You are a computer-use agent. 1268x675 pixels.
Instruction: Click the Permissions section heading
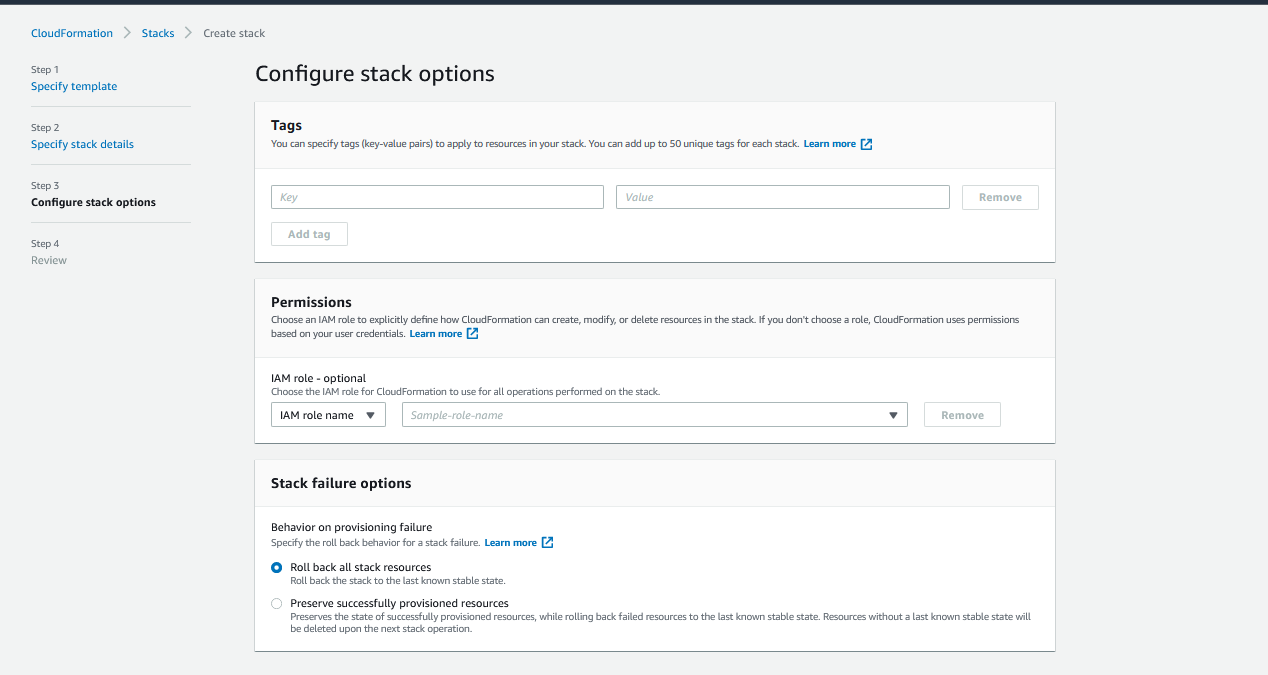coord(311,302)
